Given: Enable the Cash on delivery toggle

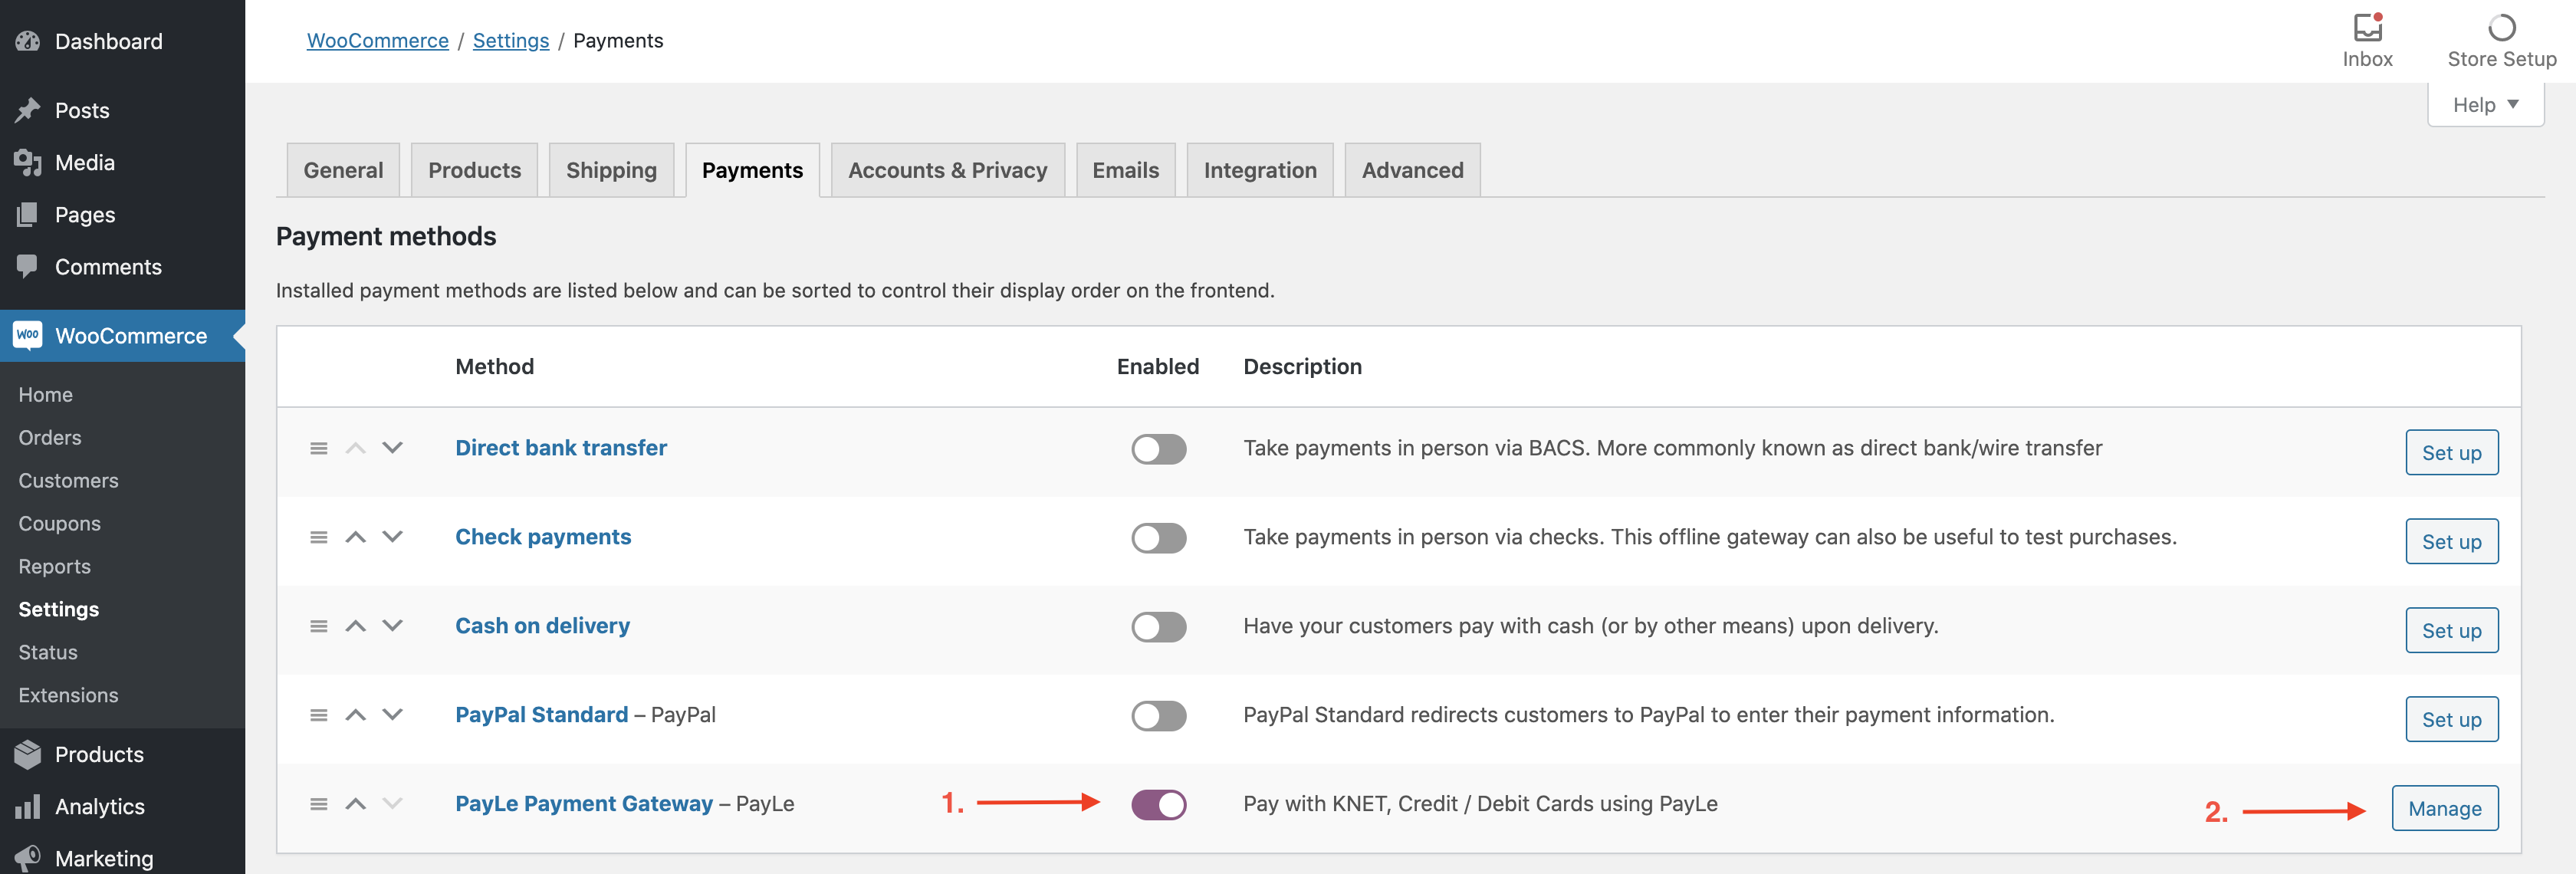Looking at the screenshot, I should [1159, 627].
